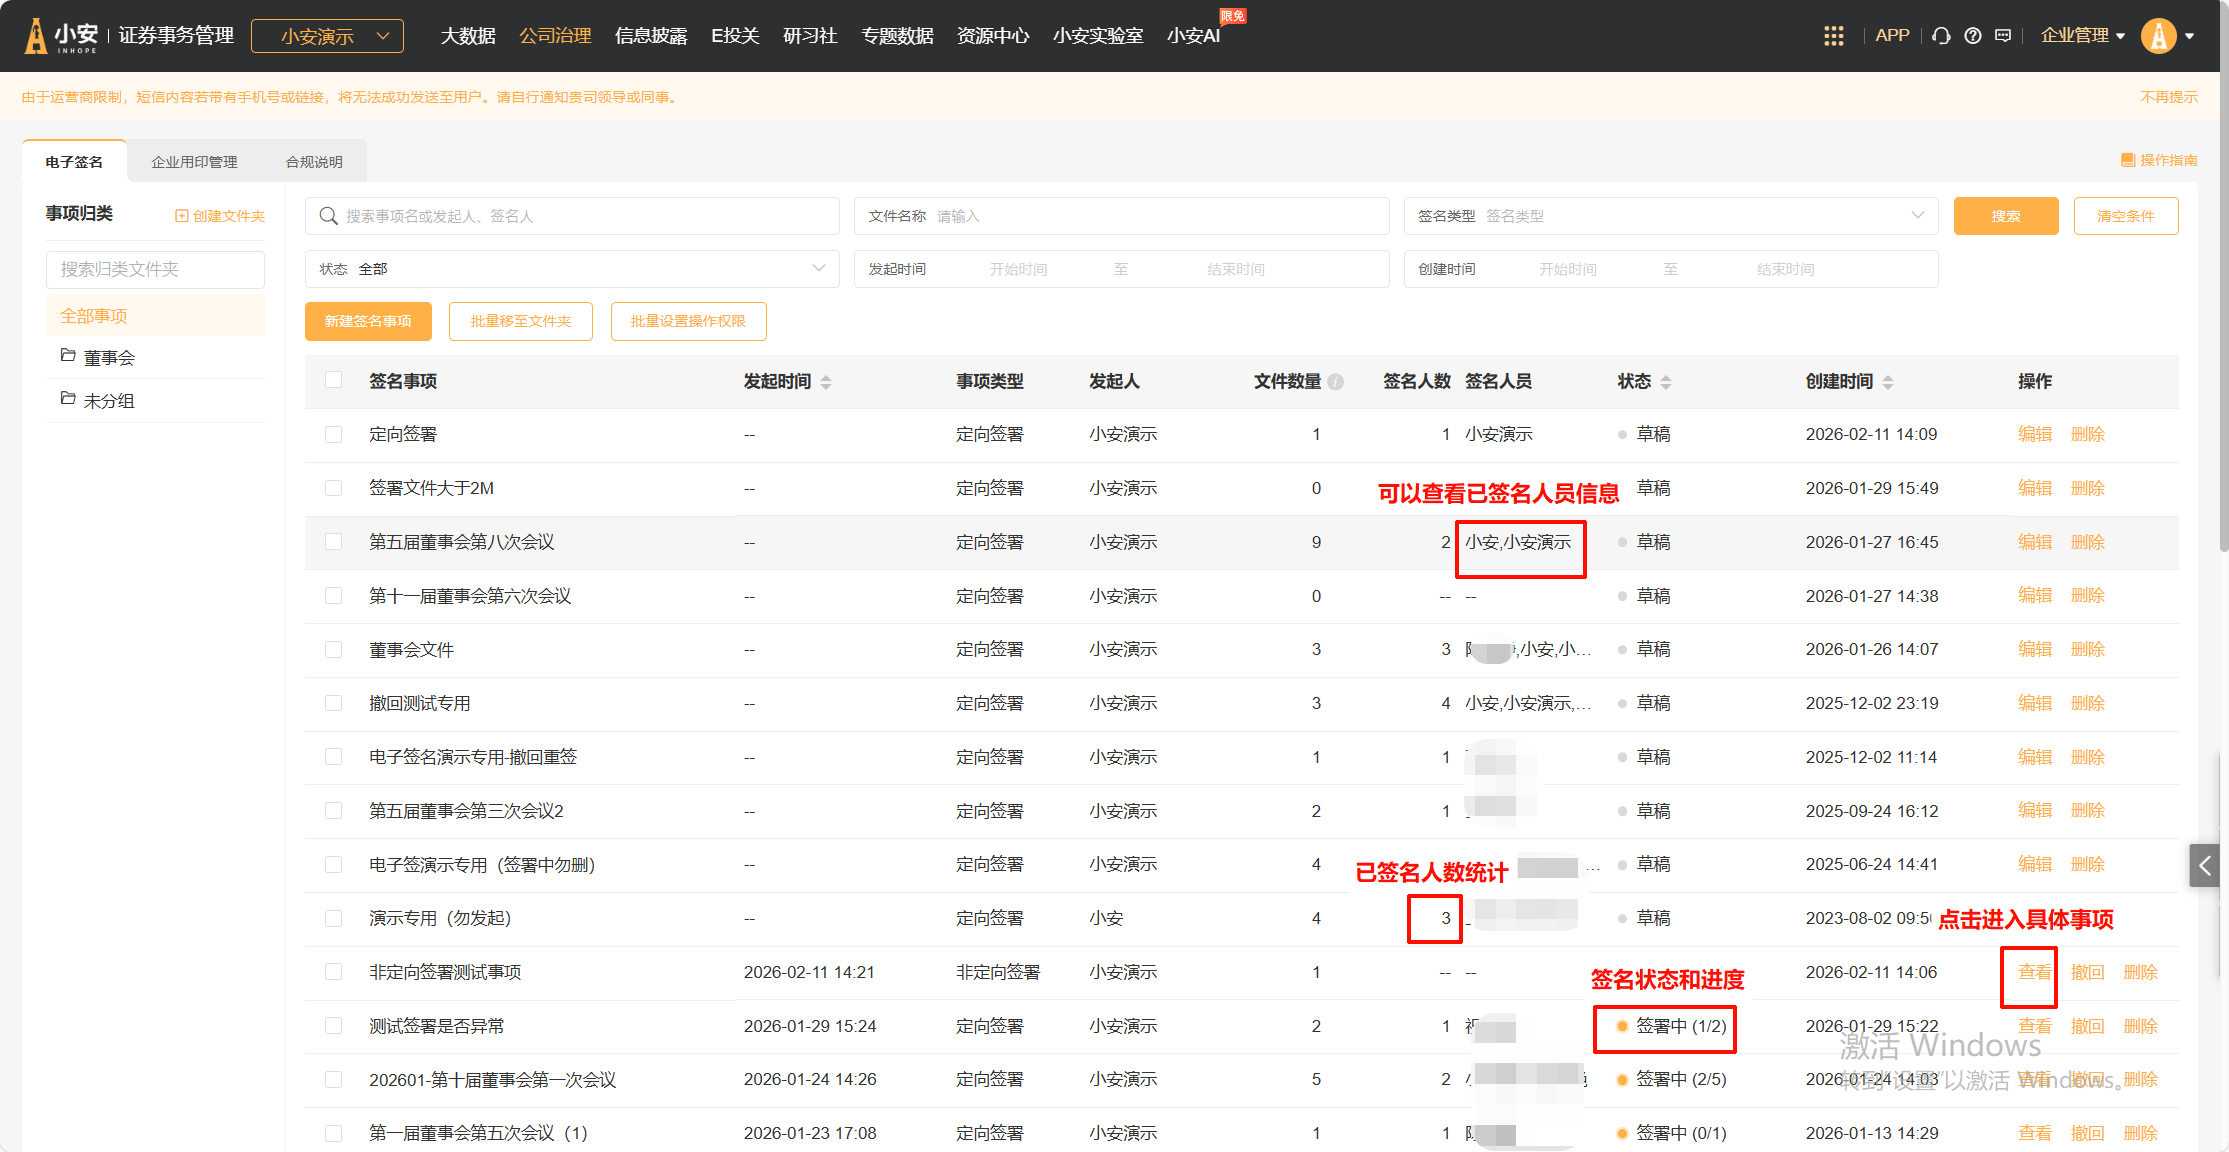Check the 第五届董事会第八次会议 row checkbox

(x=334, y=542)
